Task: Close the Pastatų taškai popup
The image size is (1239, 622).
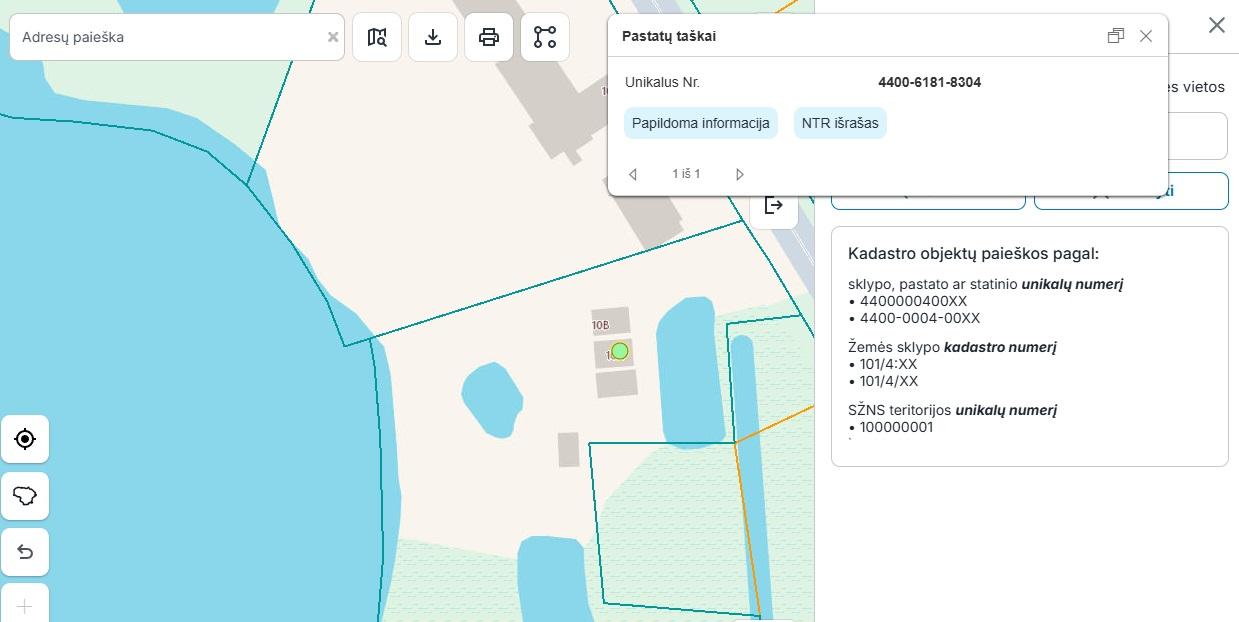Action: 1146,36
